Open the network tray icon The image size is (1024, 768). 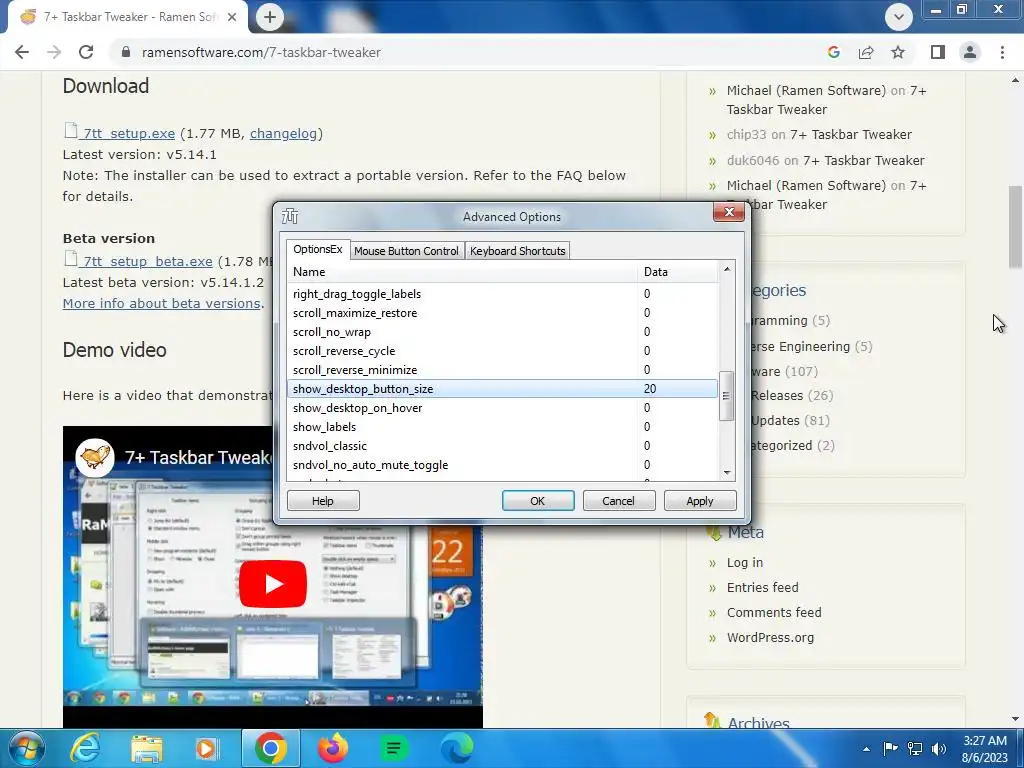[915, 749]
